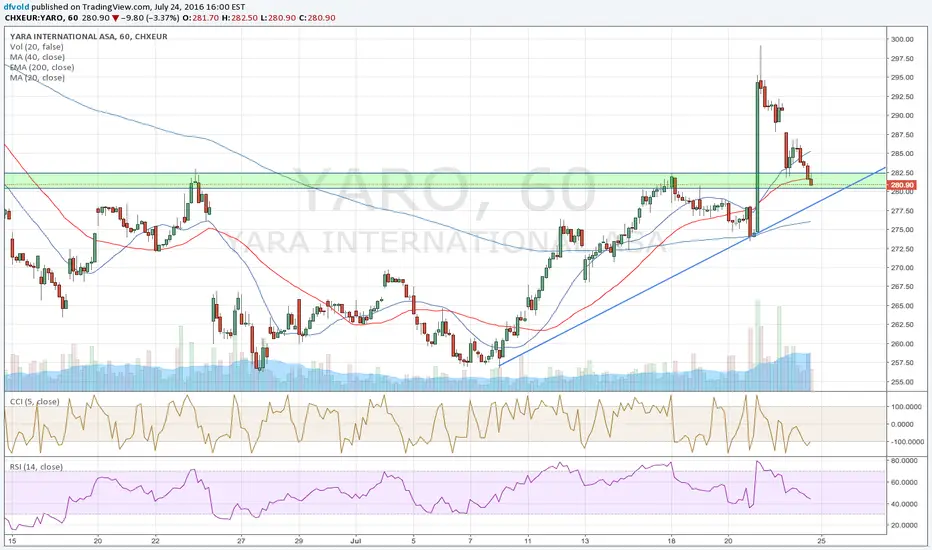
Task: Click the CCI -100.0000 axis label
Action: (906, 442)
